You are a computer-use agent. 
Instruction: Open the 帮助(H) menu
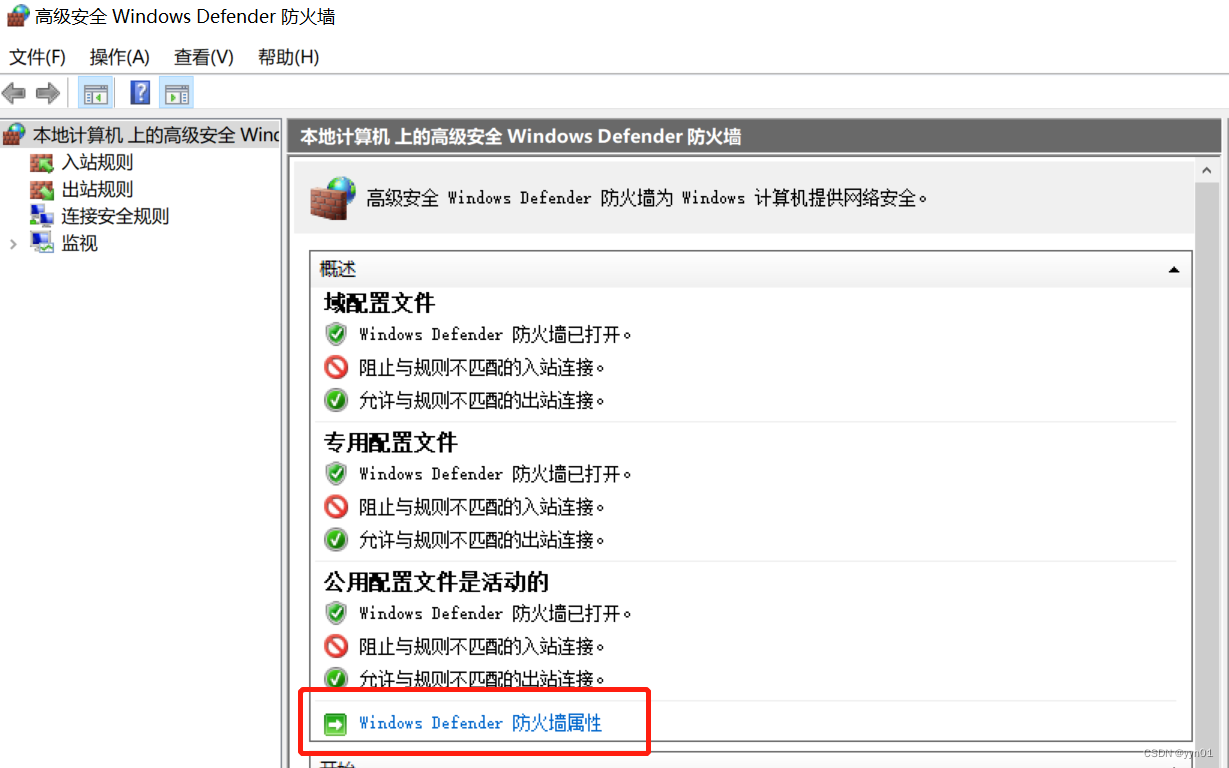coord(288,57)
